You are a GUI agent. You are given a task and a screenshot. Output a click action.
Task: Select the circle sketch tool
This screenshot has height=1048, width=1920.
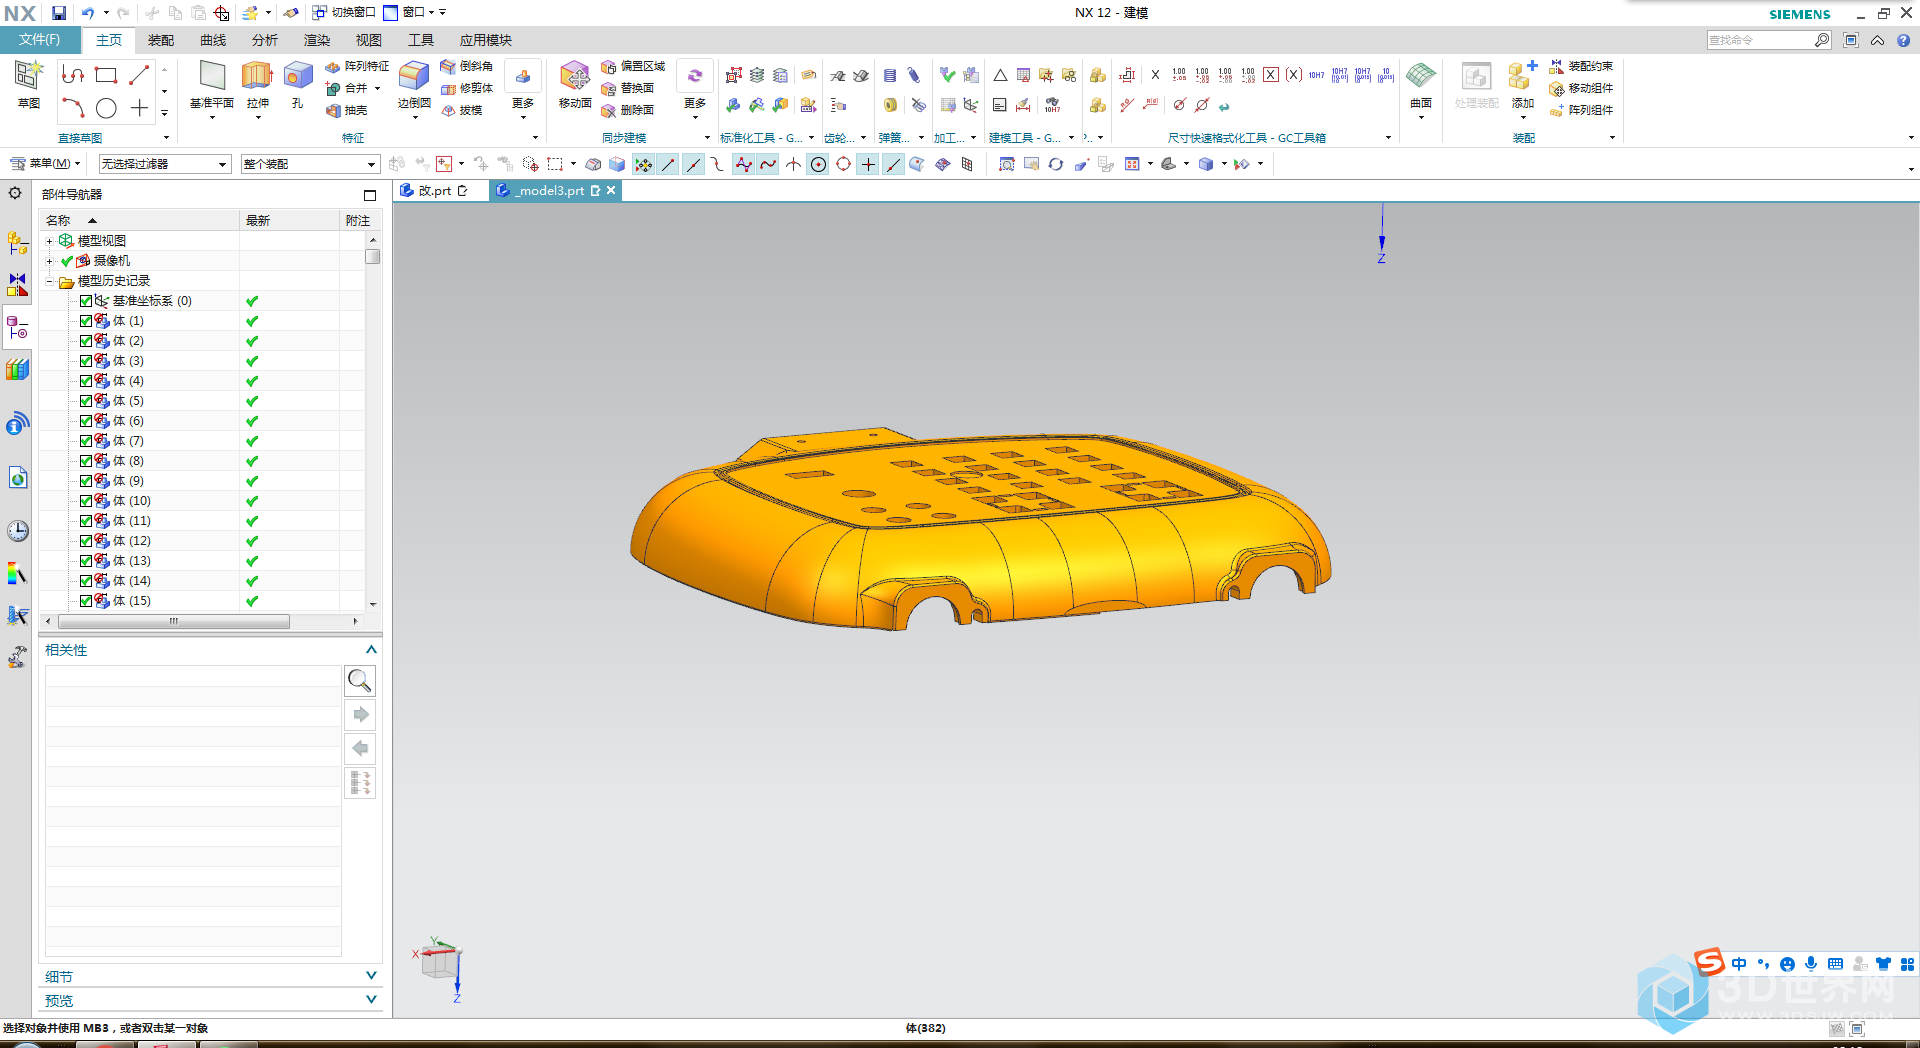(x=106, y=108)
